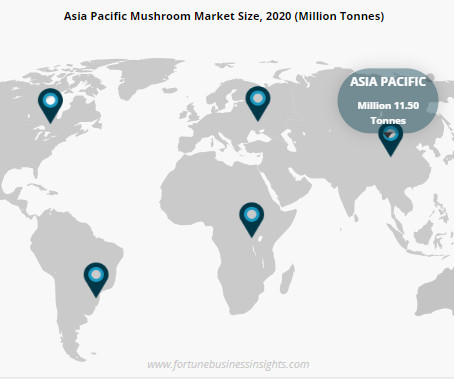Image resolution: width=454 pixels, height=379 pixels.
Task: Click the ASIA PACIFIC tooltip heading
Action: pyautogui.click(x=388, y=82)
